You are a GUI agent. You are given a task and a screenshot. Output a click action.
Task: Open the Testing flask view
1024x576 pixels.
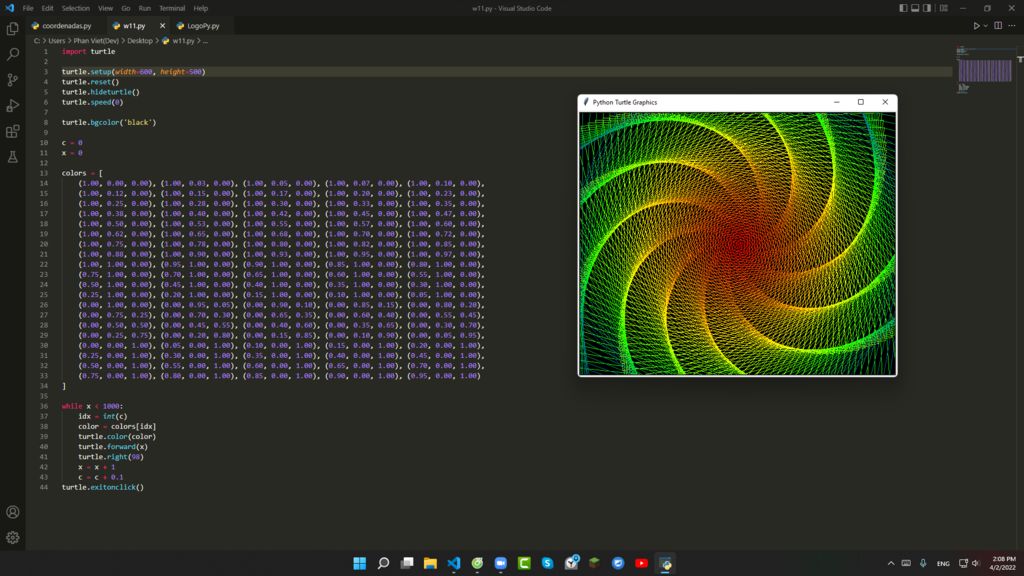(x=12, y=157)
